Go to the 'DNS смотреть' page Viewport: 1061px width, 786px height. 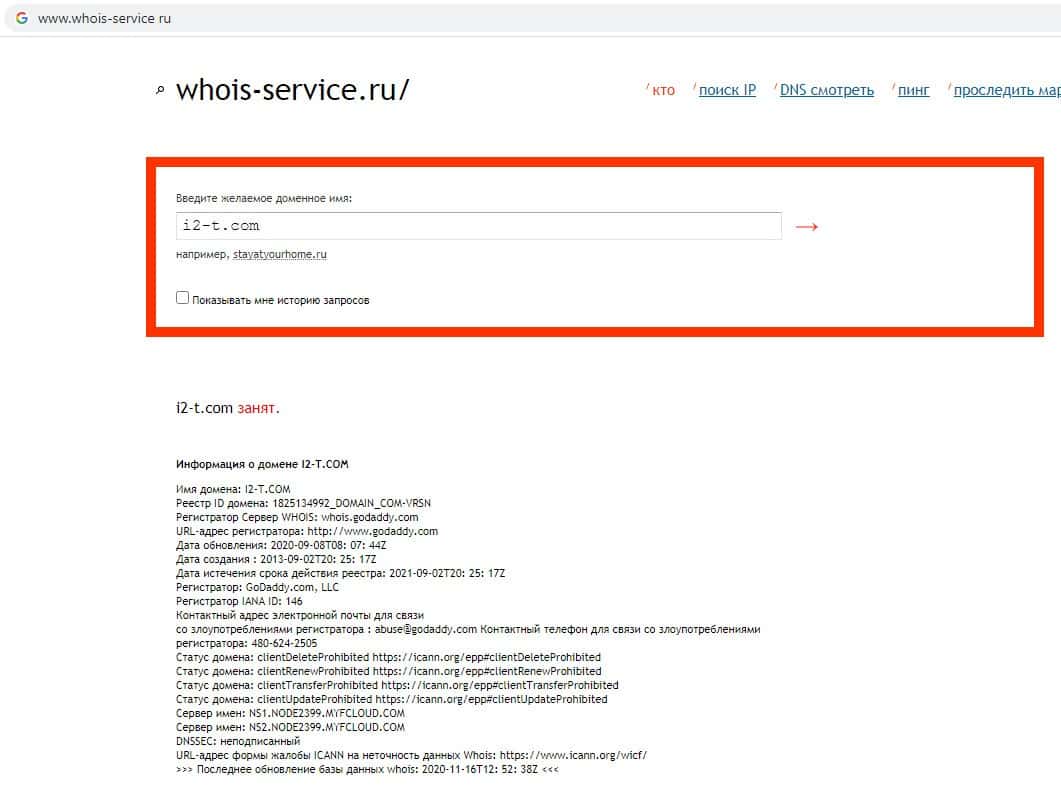coord(827,90)
